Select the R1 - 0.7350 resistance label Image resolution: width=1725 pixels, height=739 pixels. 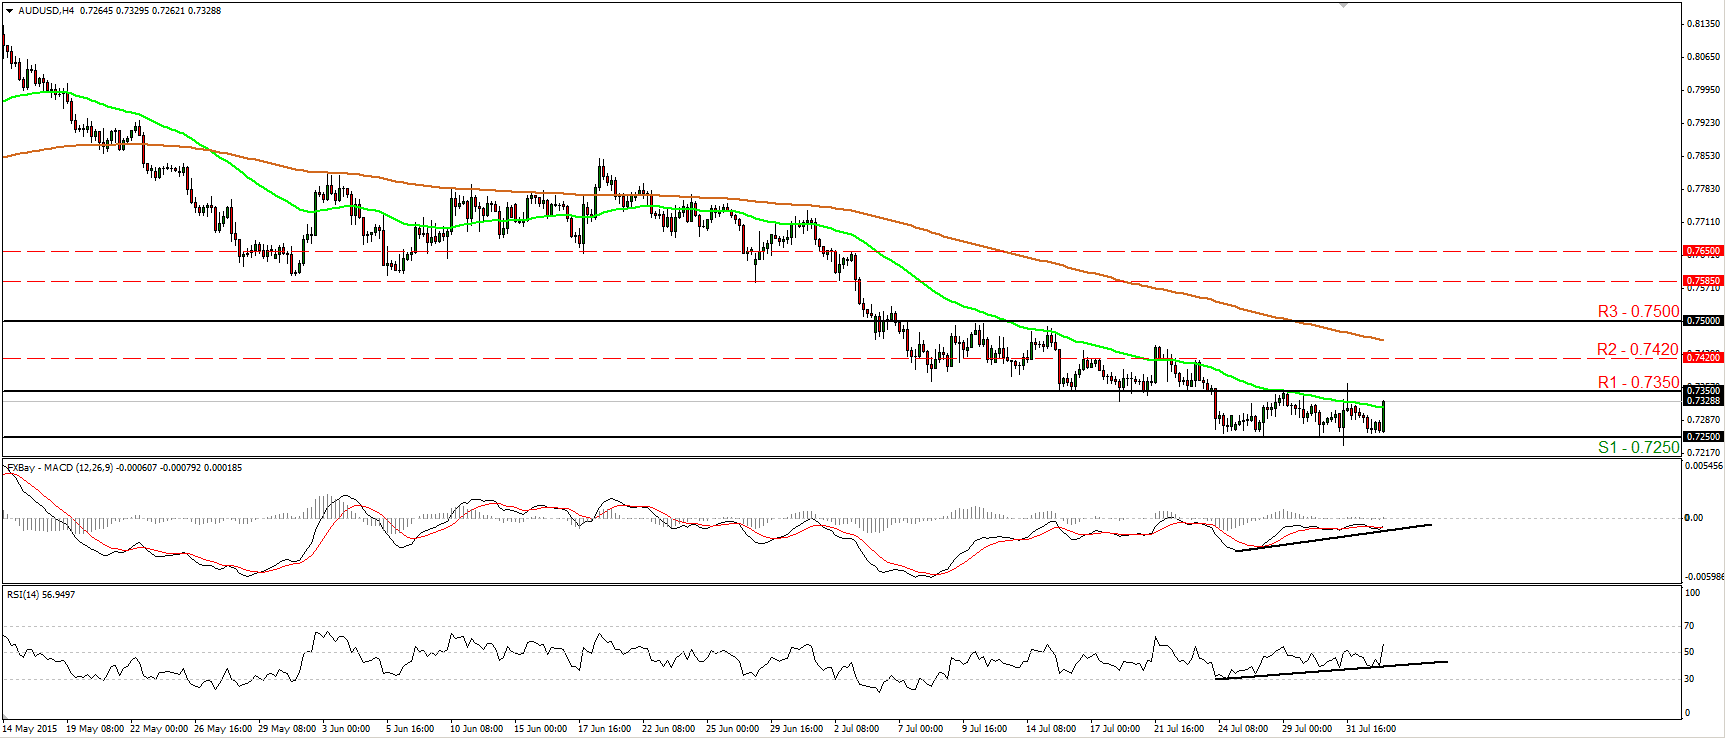click(1638, 382)
